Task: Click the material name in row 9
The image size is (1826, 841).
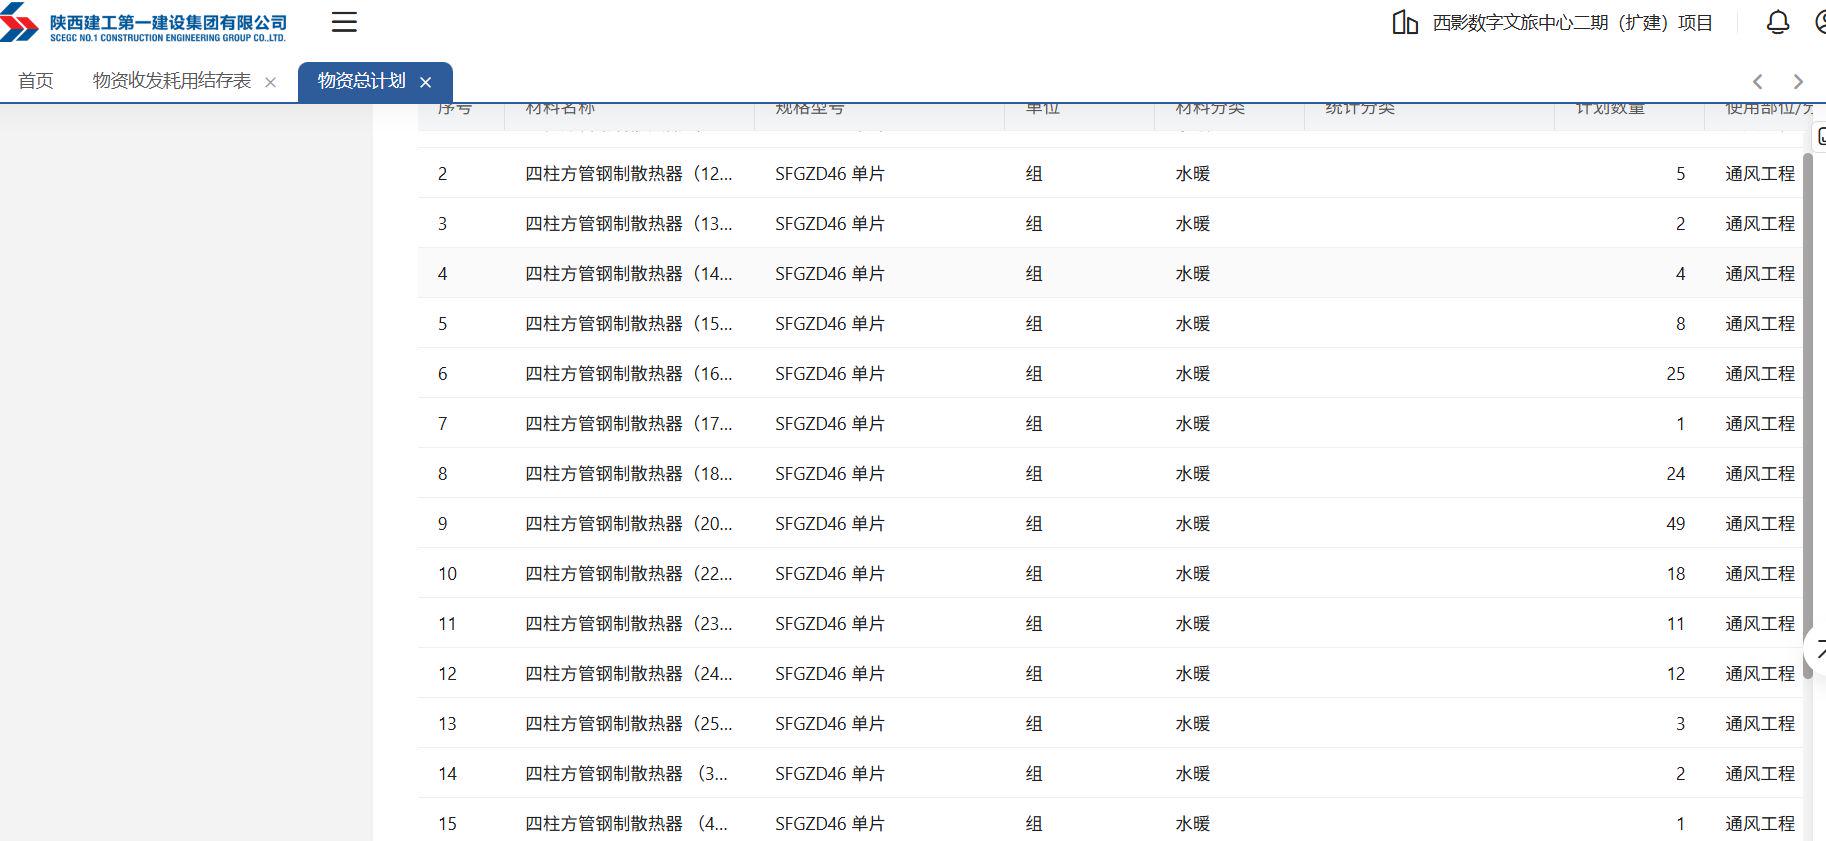Action: pos(628,524)
